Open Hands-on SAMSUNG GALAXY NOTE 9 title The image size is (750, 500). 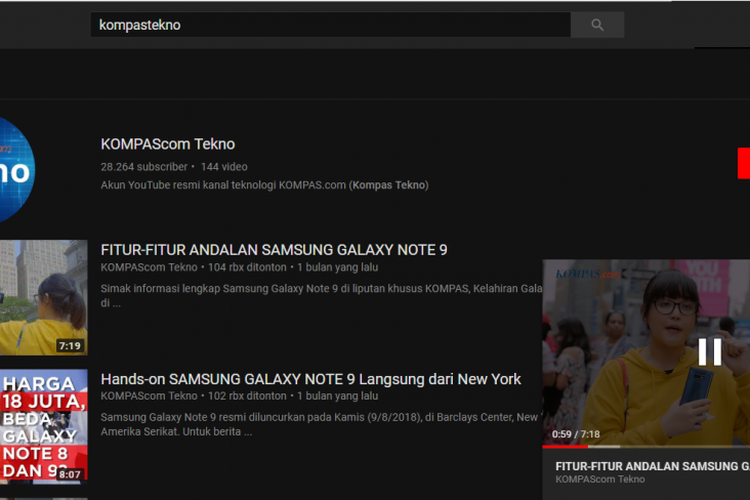tap(311, 379)
